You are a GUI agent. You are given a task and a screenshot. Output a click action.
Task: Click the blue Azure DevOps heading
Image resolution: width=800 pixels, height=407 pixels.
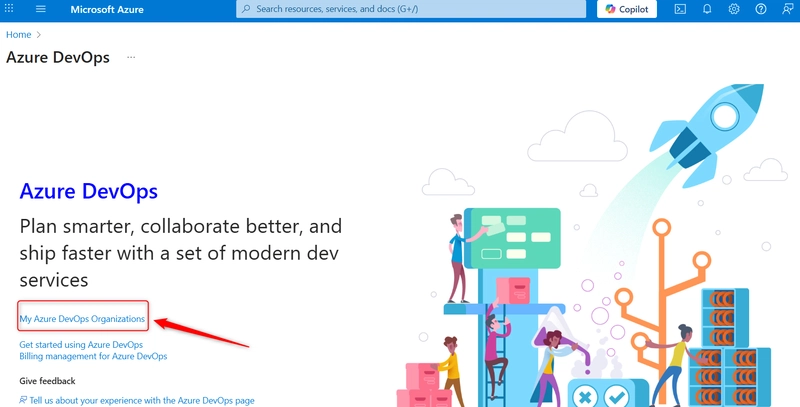click(88, 191)
